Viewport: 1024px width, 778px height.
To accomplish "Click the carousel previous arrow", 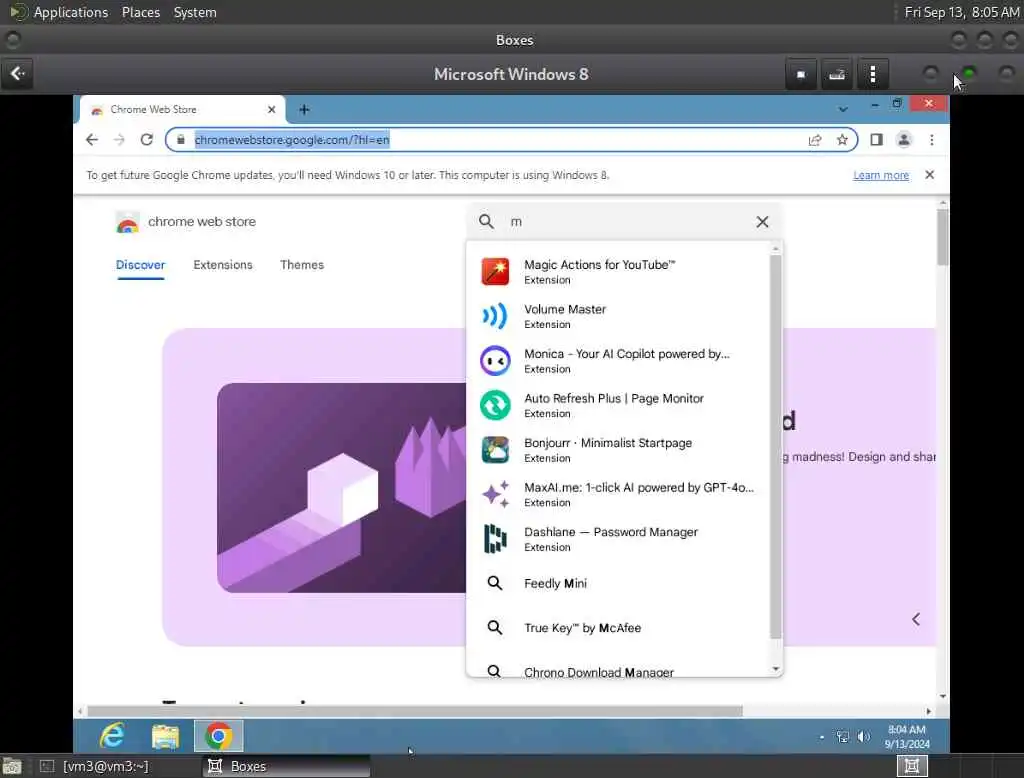I will click(916, 619).
